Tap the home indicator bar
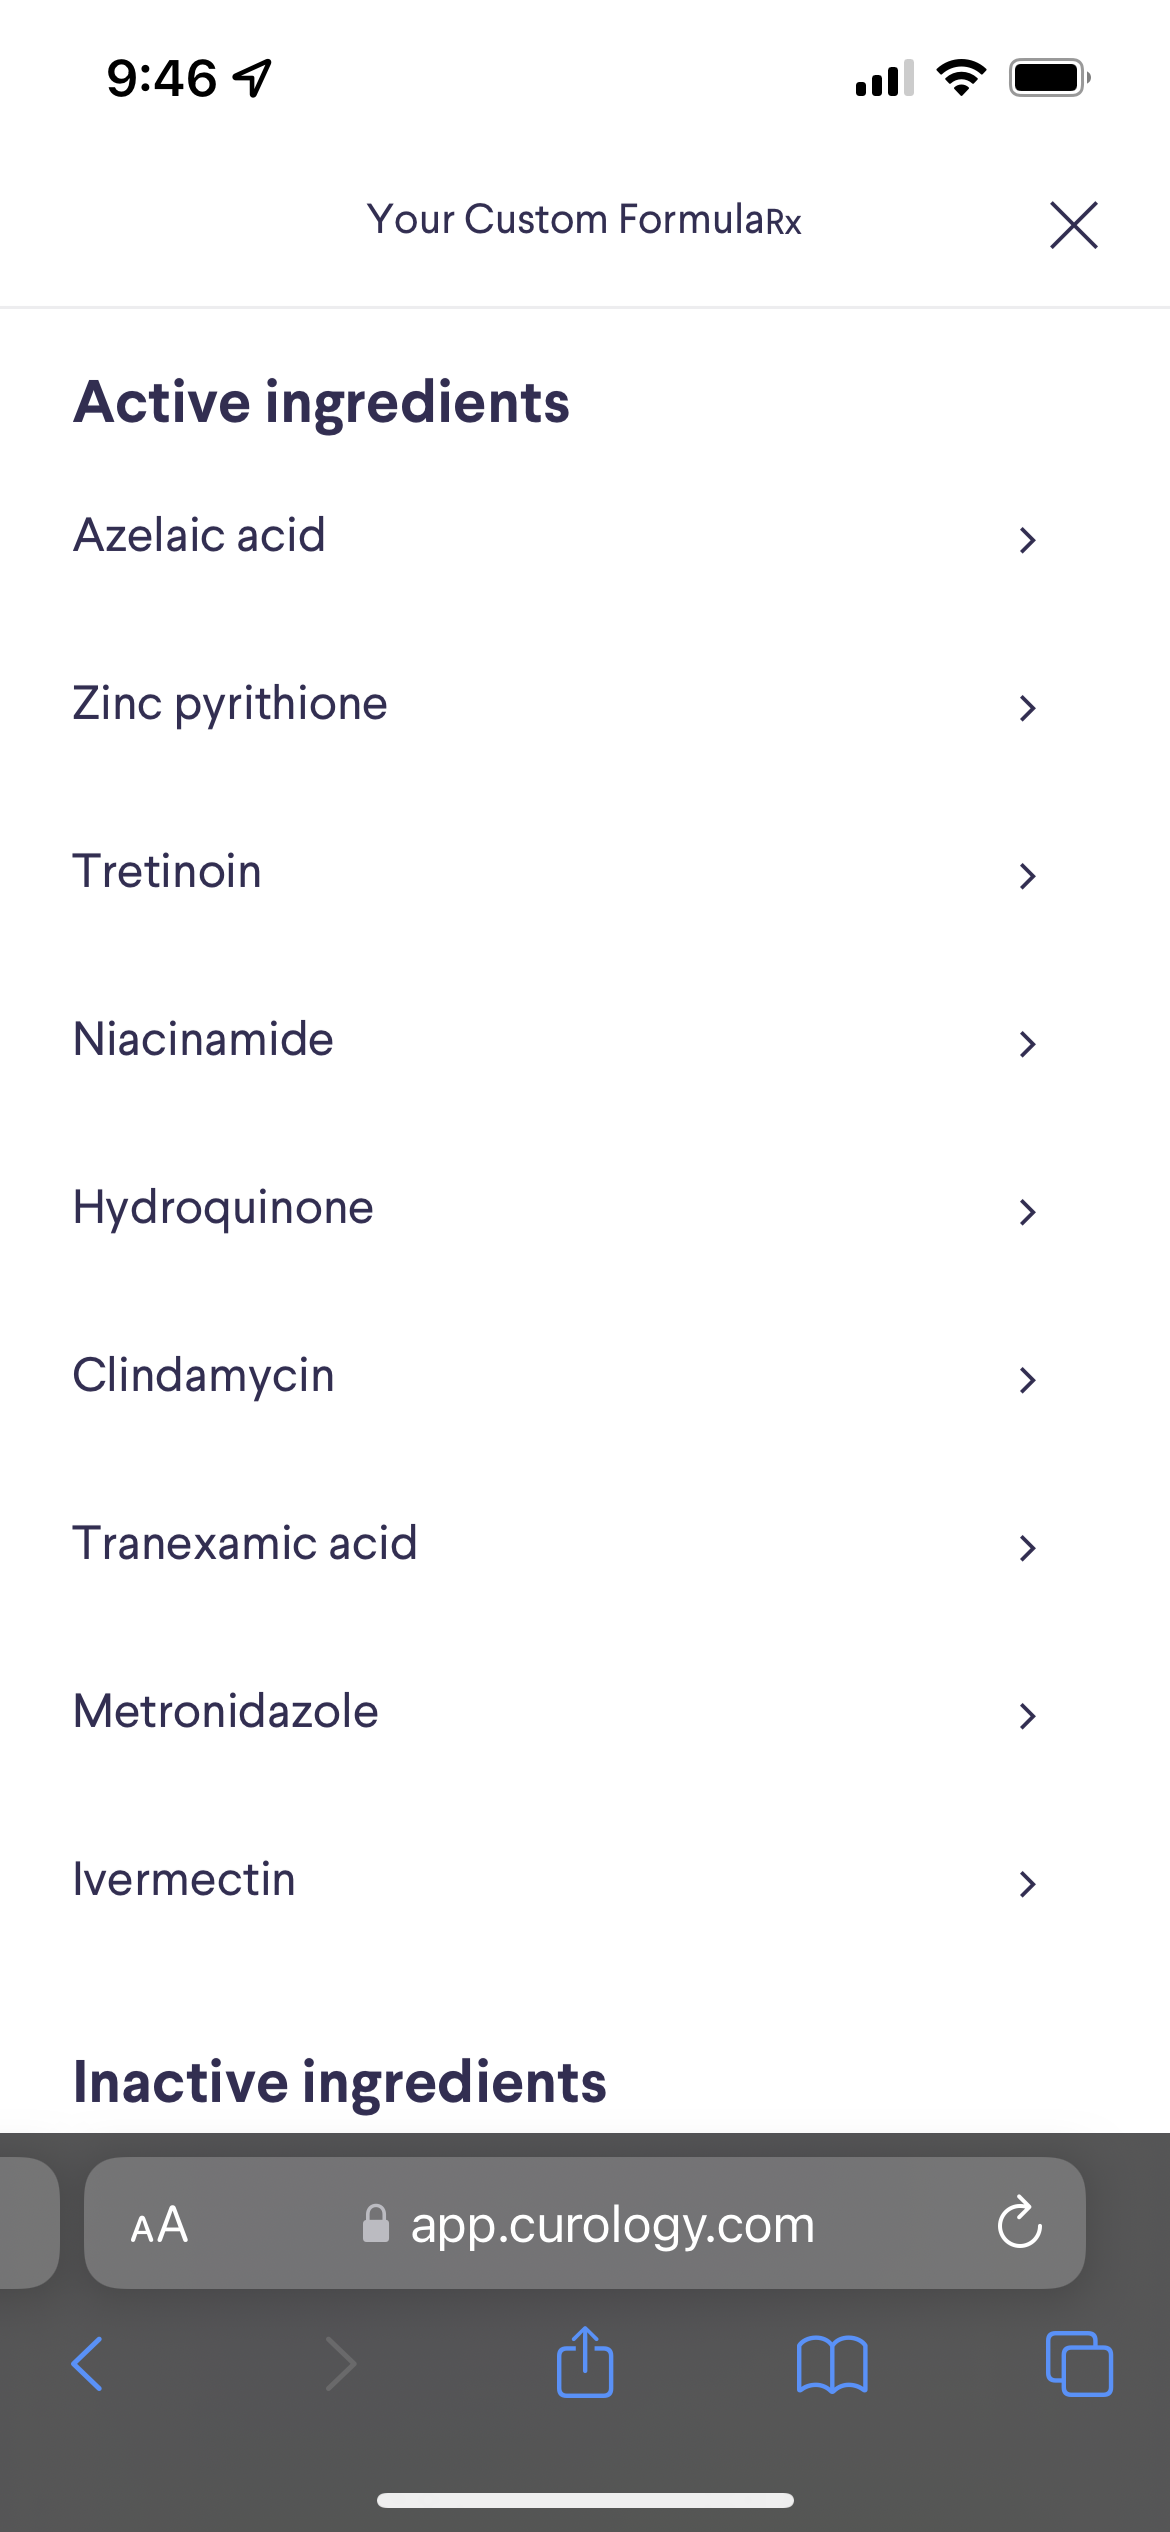This screenshot has width=1170, height=2532. 585,2500
